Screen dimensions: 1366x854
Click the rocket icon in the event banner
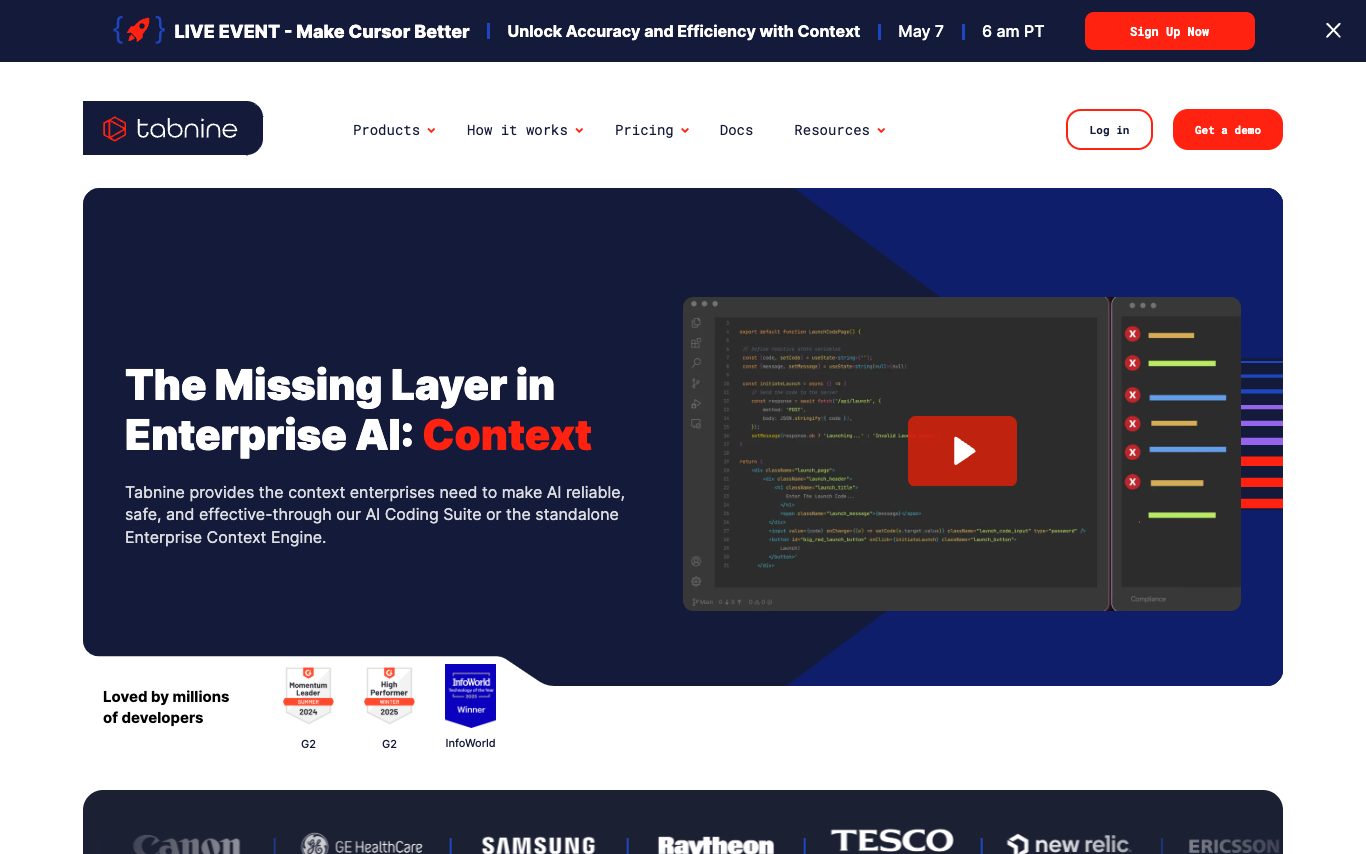139,31
